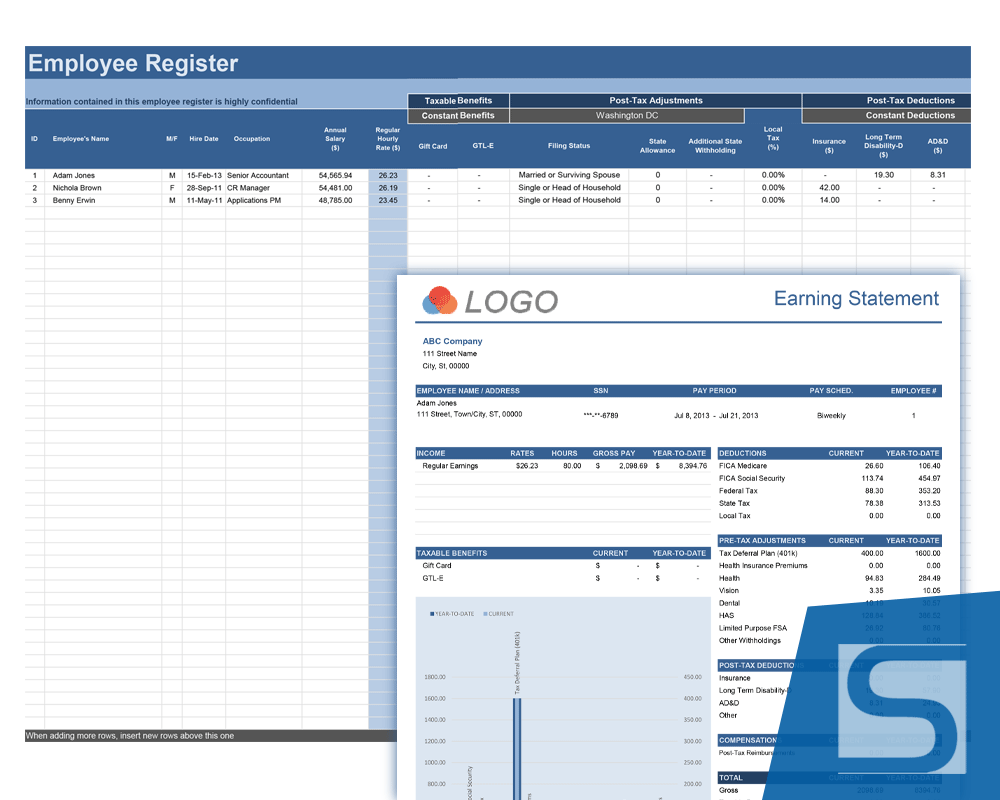
Task: Click the Employee Register title banner
Action: click(133, 63)
